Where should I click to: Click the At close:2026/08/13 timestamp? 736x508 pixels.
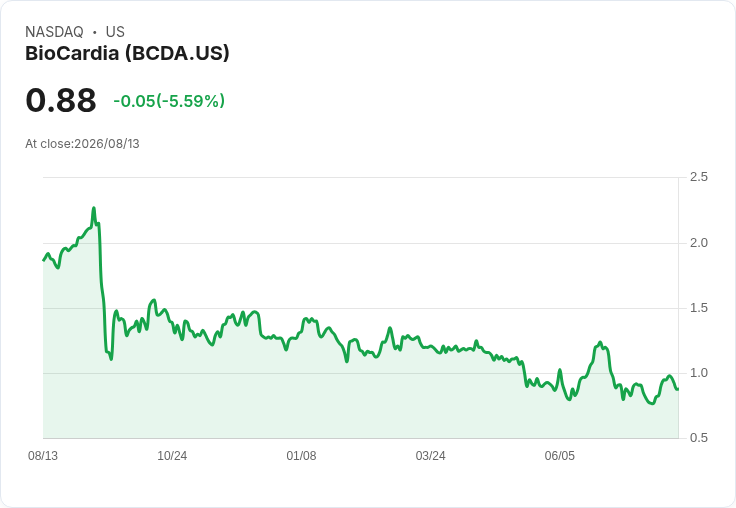tap(83, 144)
